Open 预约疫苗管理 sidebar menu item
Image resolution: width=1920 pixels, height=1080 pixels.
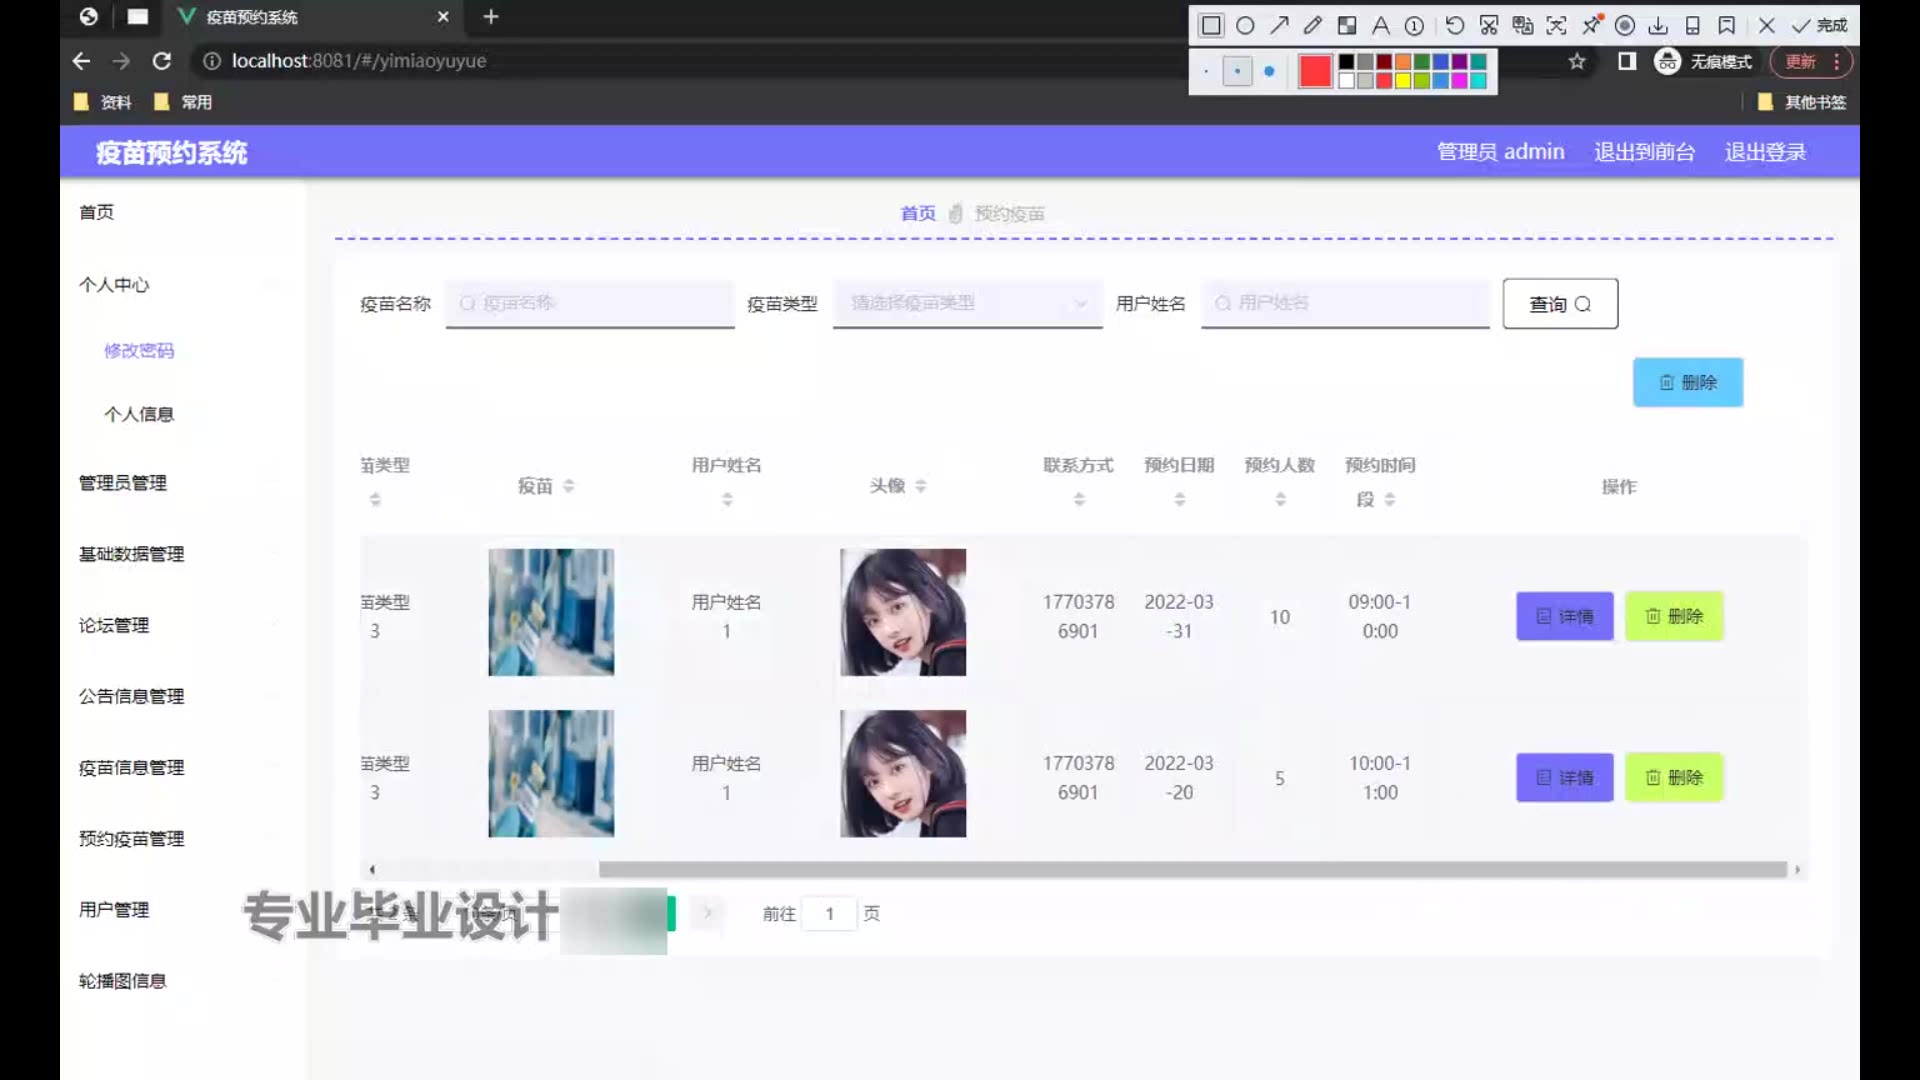tap(131, 839)
